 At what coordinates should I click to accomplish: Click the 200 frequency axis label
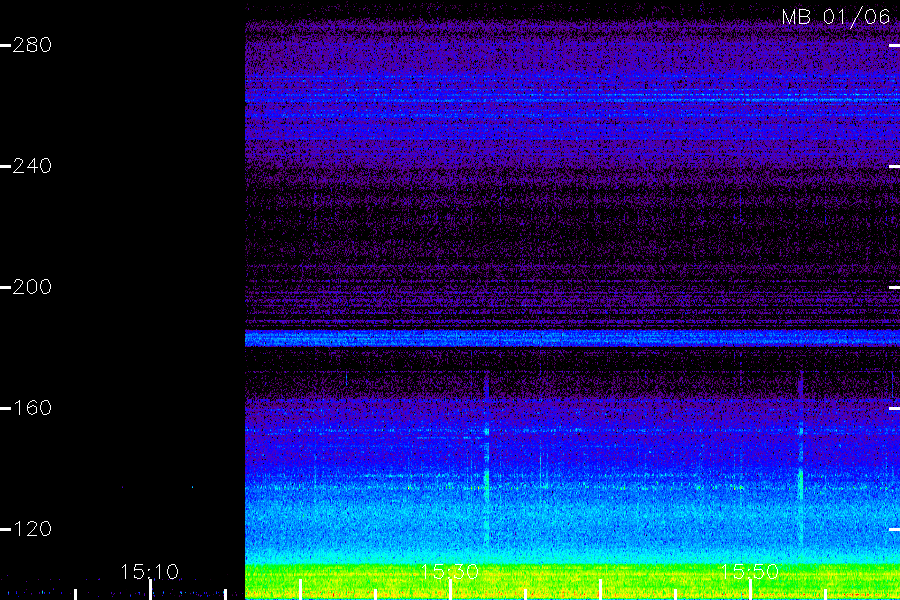pos(32,287)
